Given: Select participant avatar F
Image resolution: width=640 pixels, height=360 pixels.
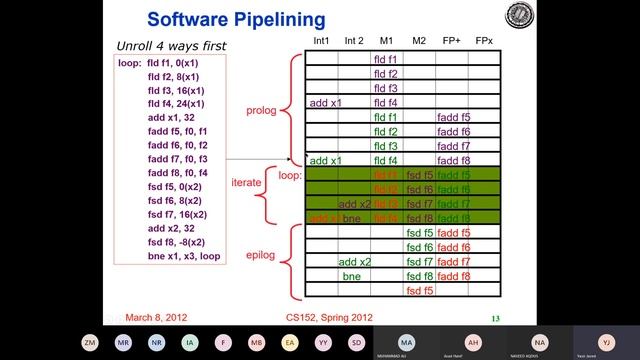Looking at the screenshot, I should pyautogui.click(x=223, y=342).
